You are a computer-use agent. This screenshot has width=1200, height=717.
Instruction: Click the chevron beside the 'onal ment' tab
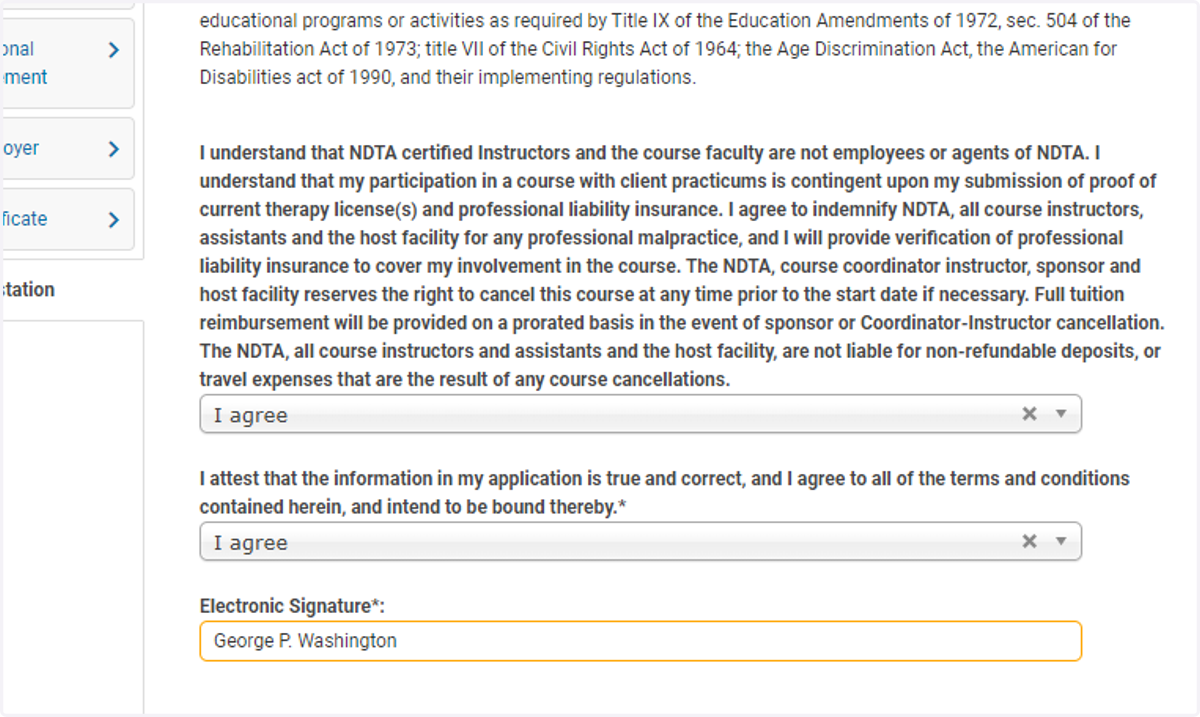point(113,50)
